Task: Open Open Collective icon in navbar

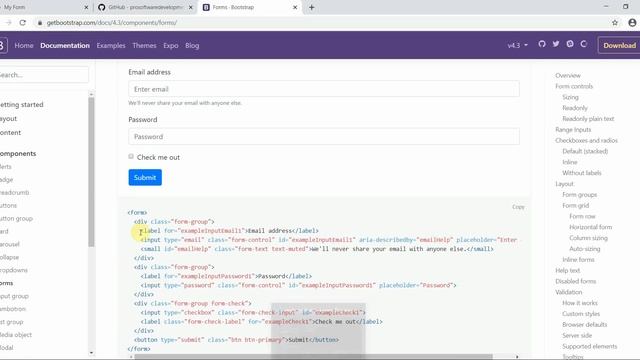Action: coord(584,44)
